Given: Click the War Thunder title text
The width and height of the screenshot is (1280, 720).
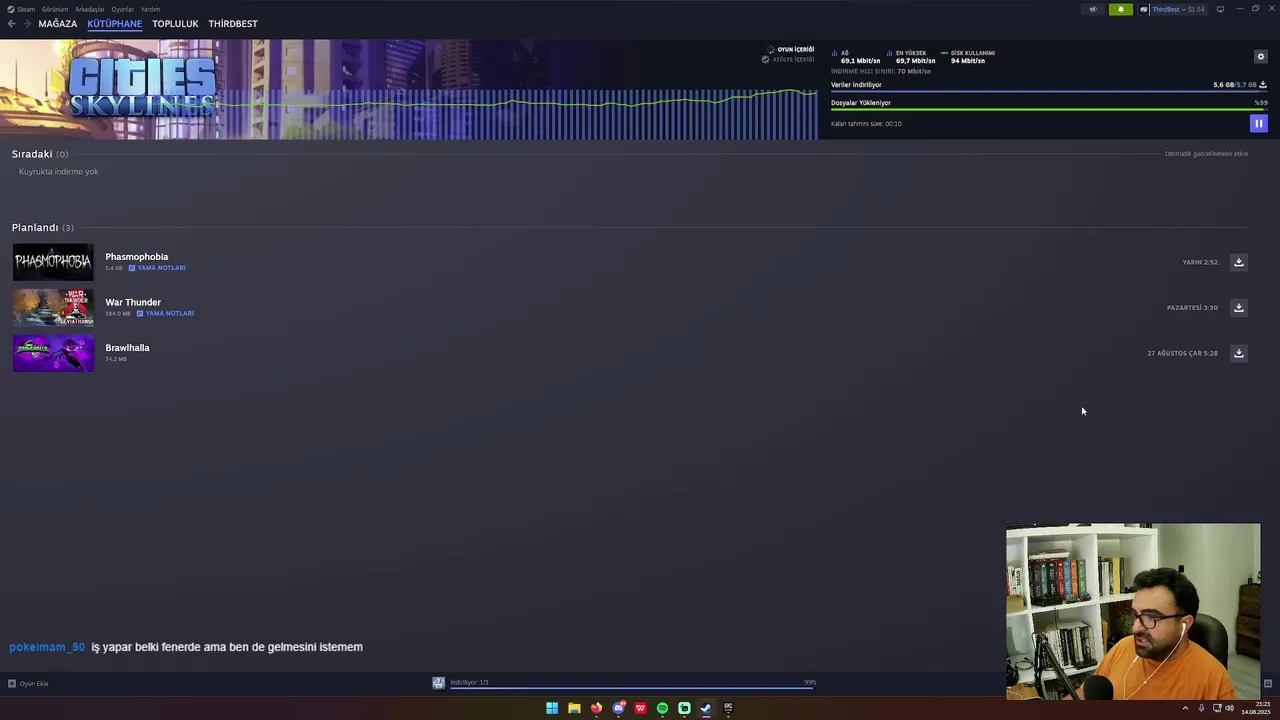Looking at the screenshot, I should pos(133,302).
